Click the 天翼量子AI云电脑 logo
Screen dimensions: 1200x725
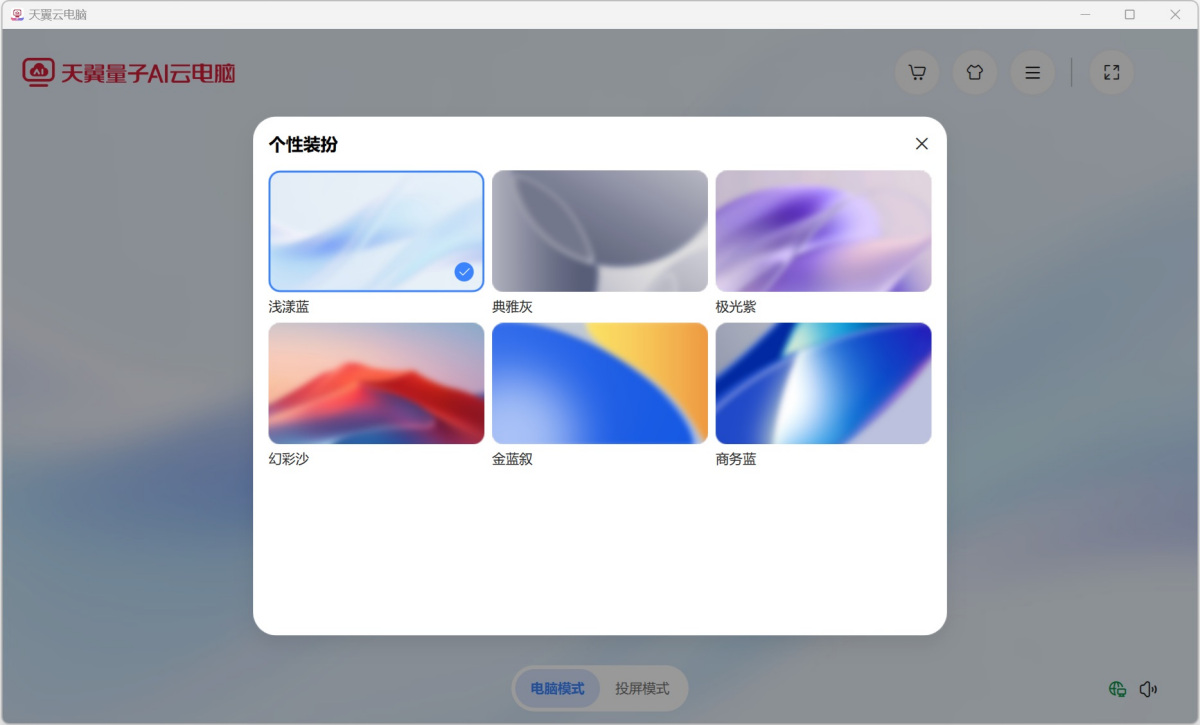129,72
